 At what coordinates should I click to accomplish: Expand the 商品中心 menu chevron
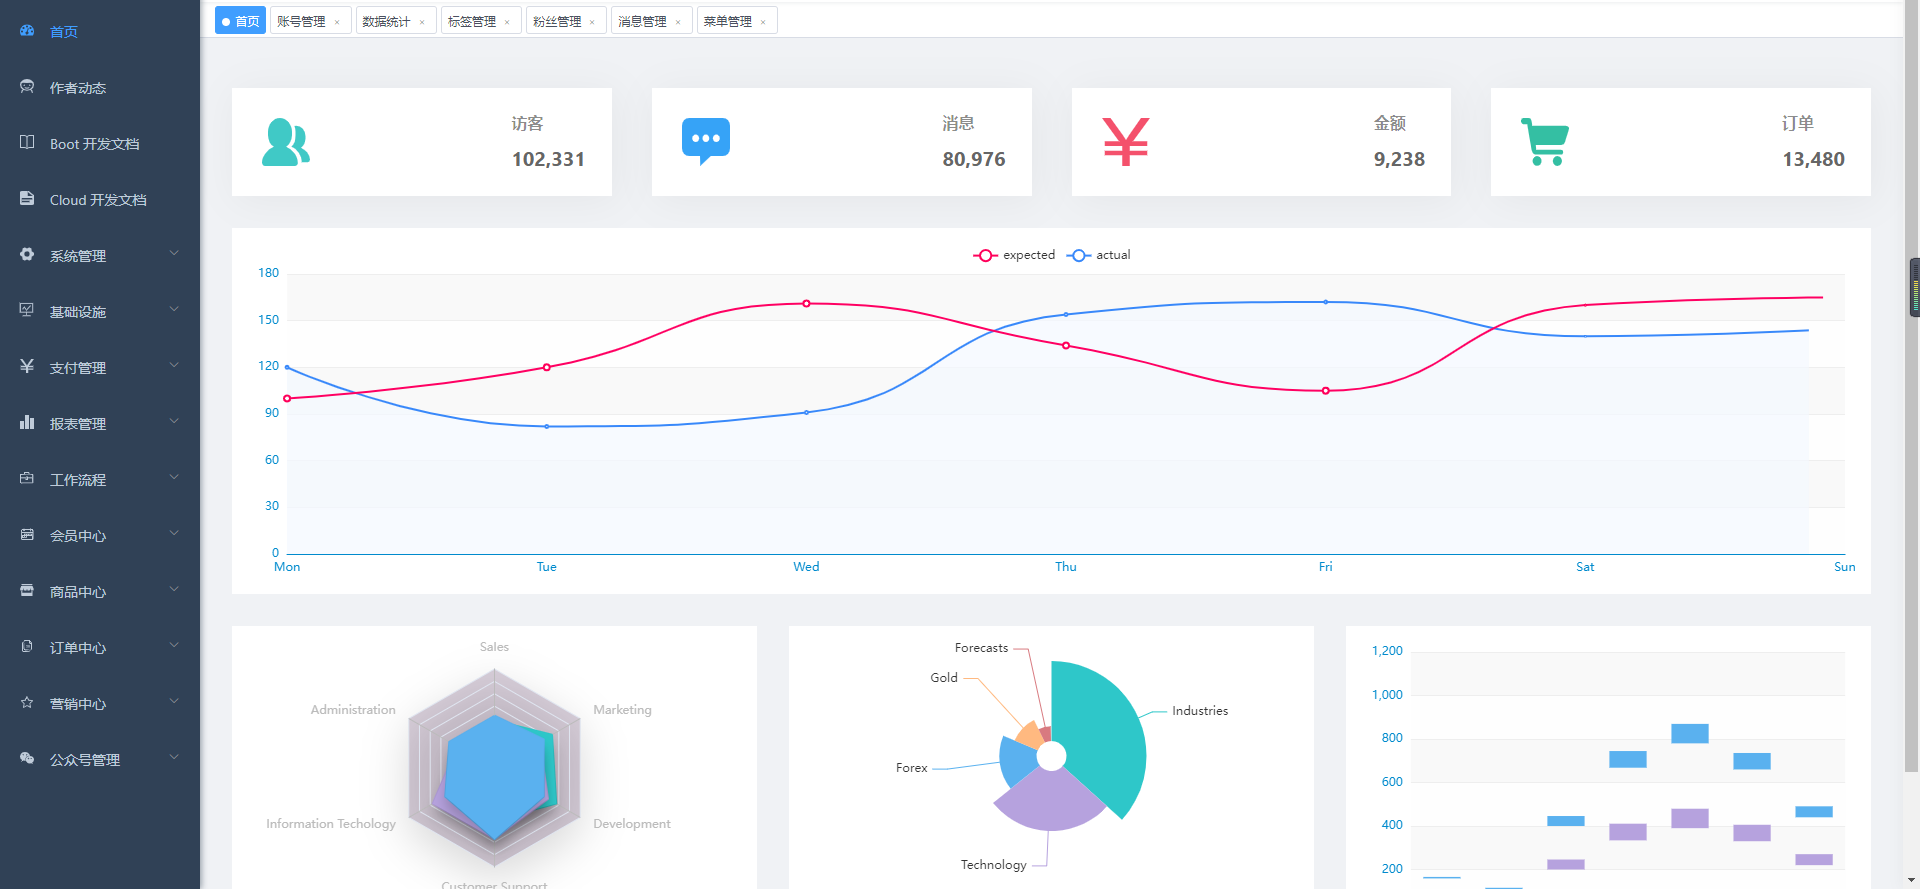pyautogui.click(x=174, y=589)
